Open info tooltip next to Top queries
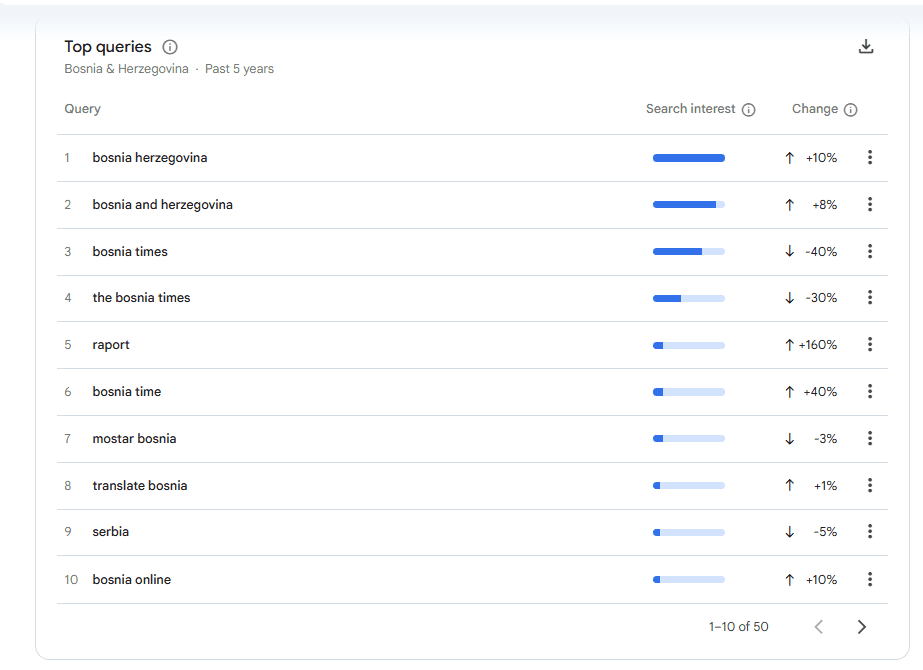This screenshot has height=670, width=923. tap(170, 47)
